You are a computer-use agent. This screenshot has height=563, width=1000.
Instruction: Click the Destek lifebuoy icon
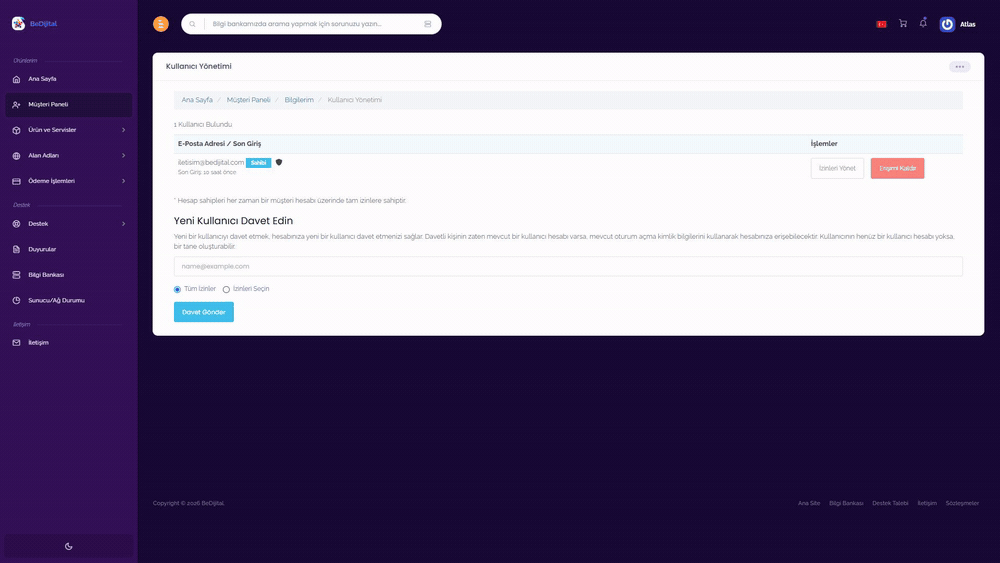click(17, 224)
